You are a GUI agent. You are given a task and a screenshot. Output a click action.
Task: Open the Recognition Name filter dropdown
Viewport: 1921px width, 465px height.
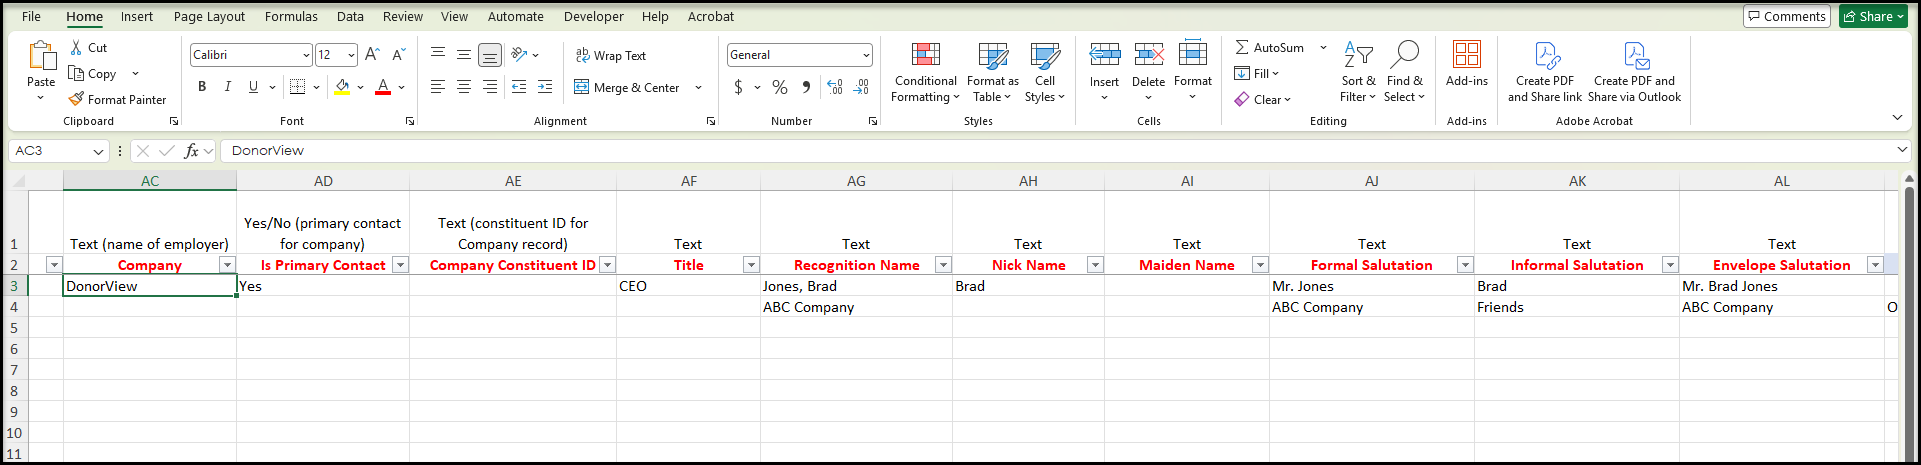[x=943, y=265]
